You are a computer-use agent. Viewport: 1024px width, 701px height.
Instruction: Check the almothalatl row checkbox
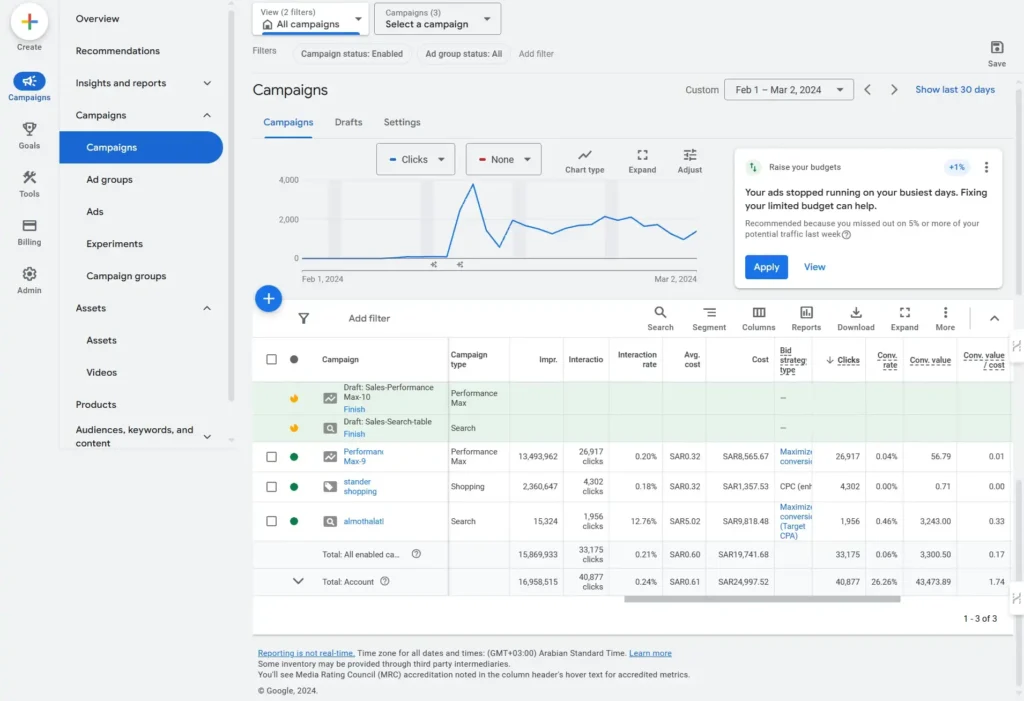(x=271, y=521)
